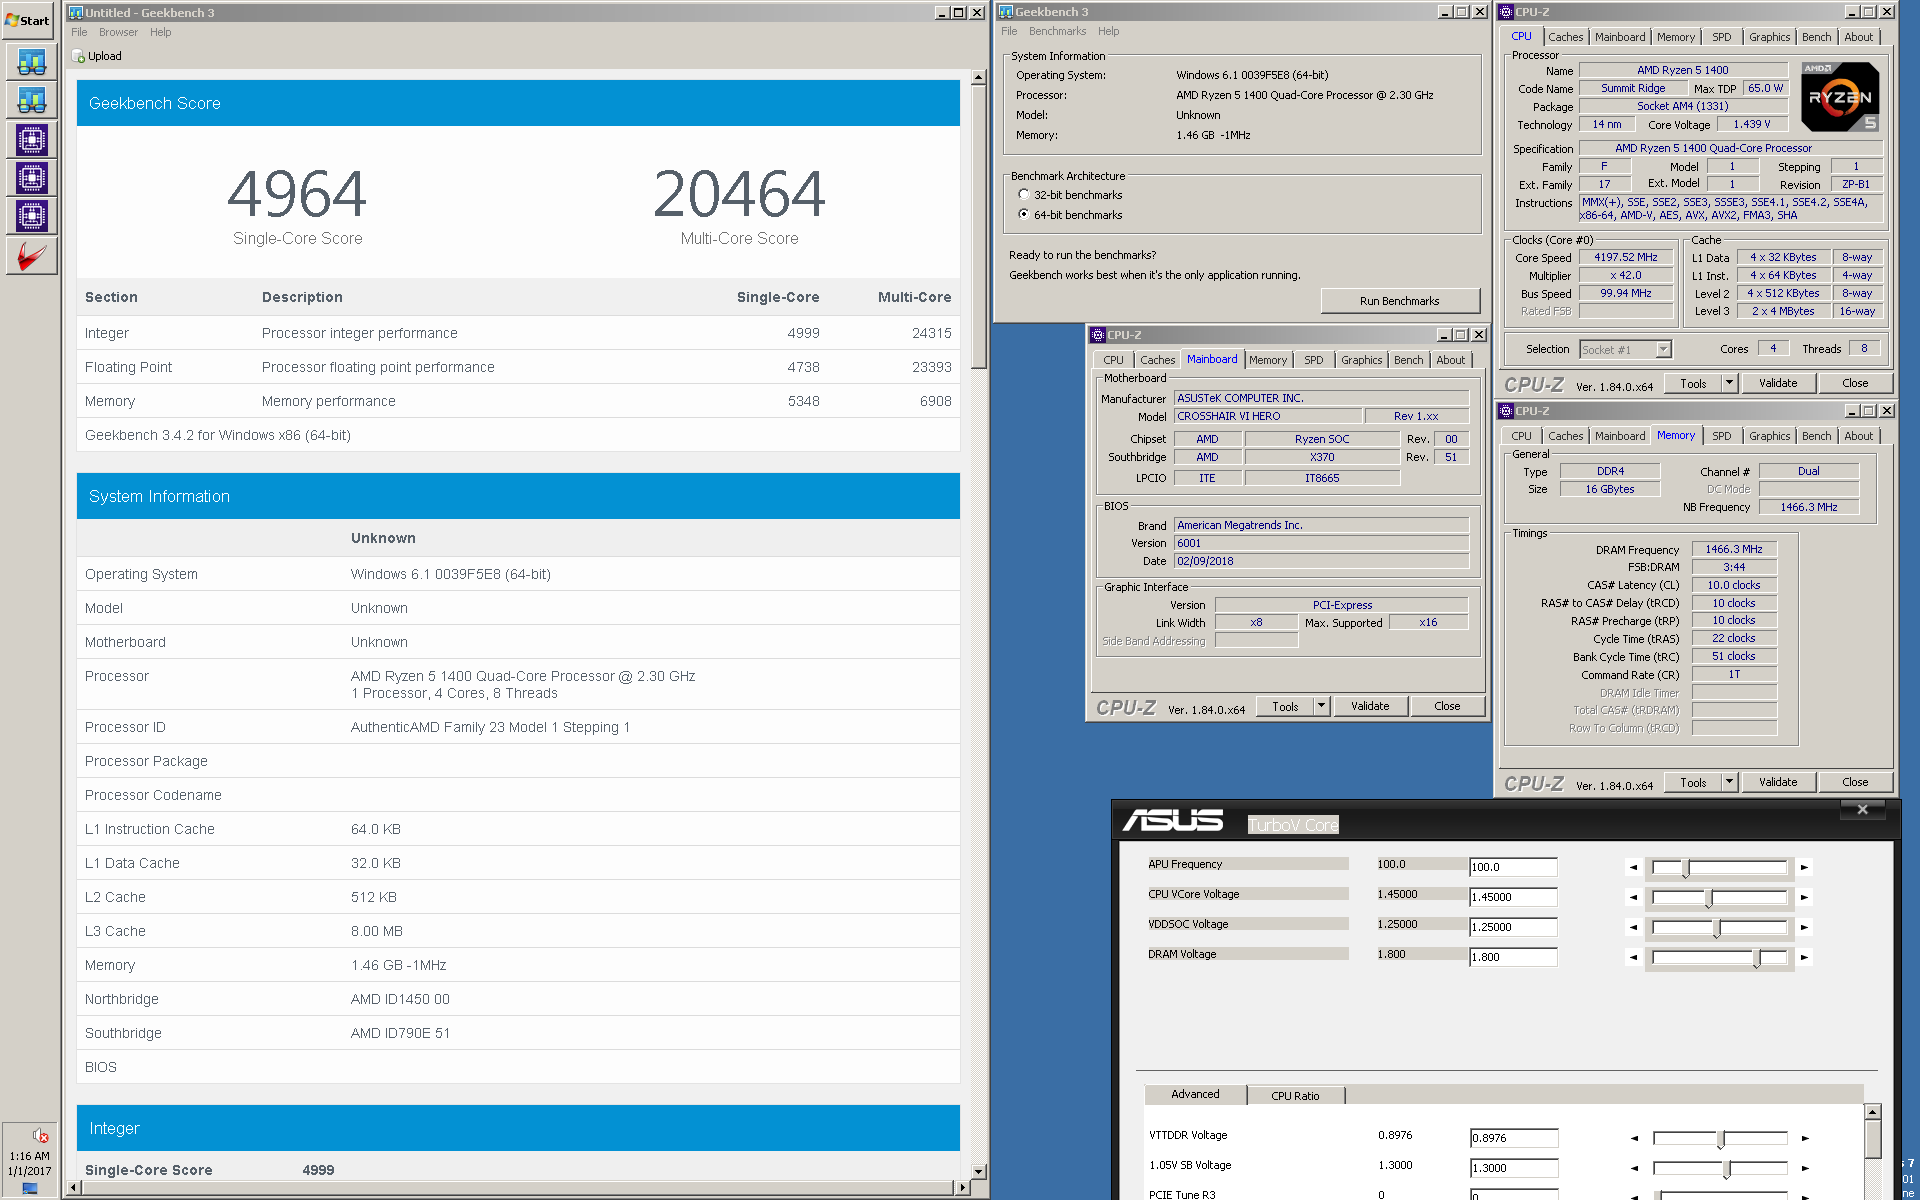Click Close in CPU-Z Memory window
The height and width of the screenshot is (1200, 1920).
[1855, 782]
